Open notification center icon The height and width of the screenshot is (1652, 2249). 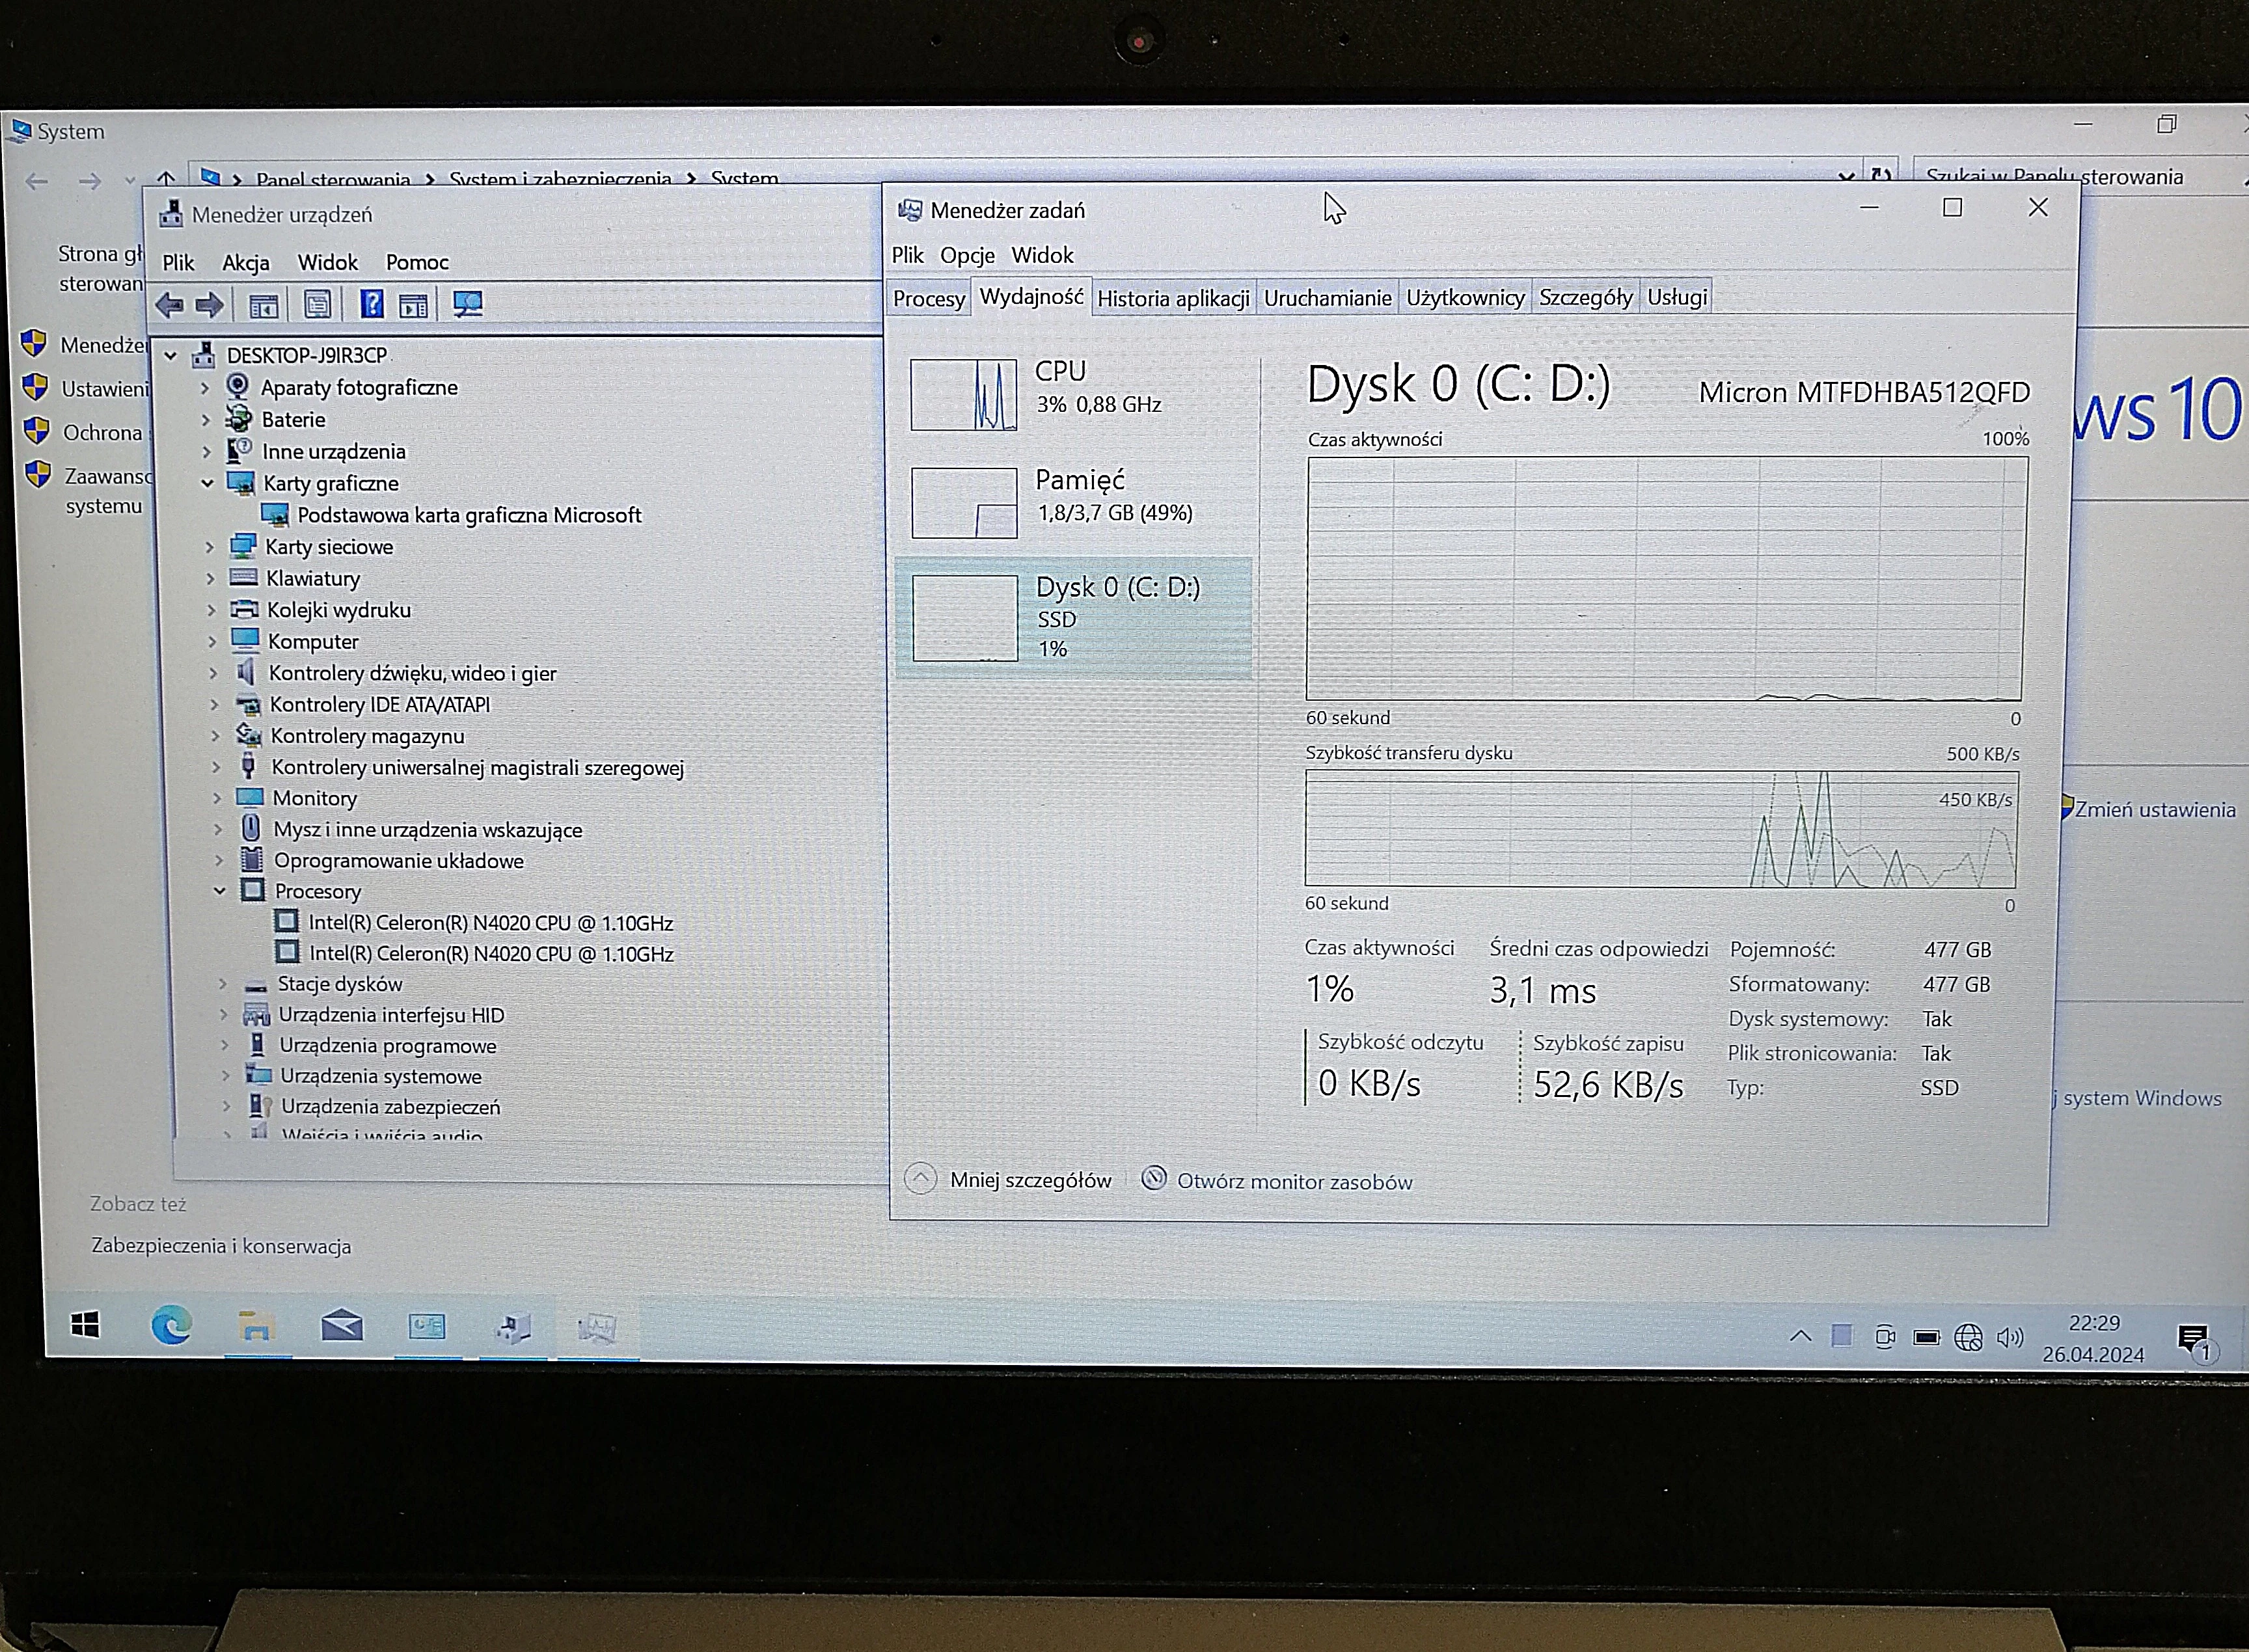pyautogui.click(x=2193, y=1340)
